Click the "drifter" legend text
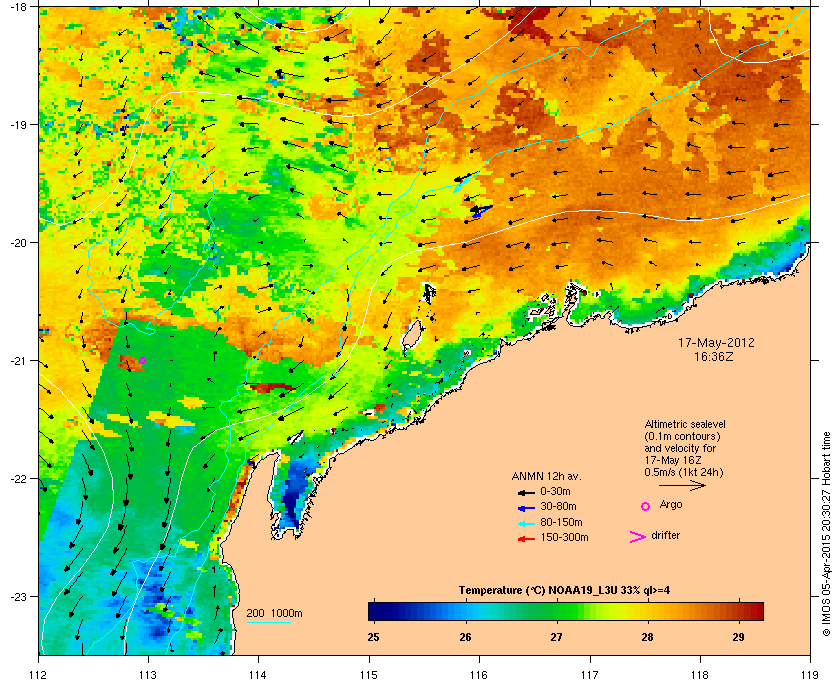This screenshot has width=840, height=680. coord(665,535)
